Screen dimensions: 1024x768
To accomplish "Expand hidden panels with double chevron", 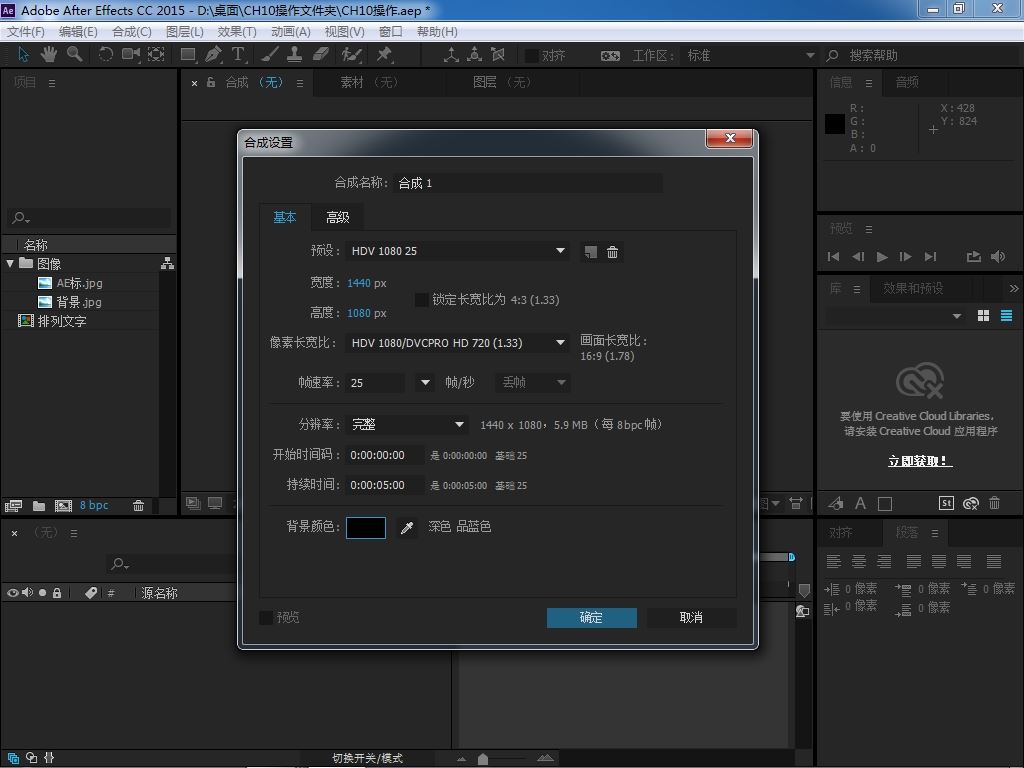I will coord(1014,288).
